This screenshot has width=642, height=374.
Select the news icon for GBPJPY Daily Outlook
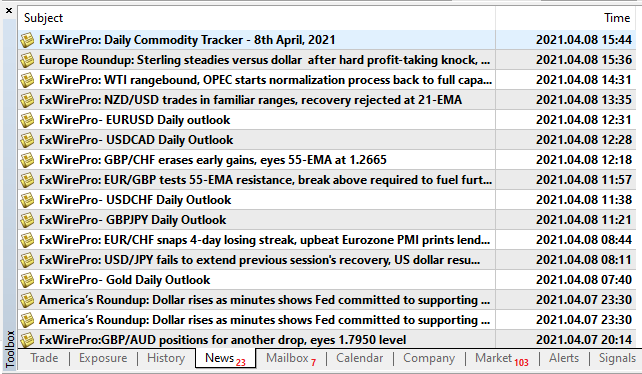coord(27,220)
